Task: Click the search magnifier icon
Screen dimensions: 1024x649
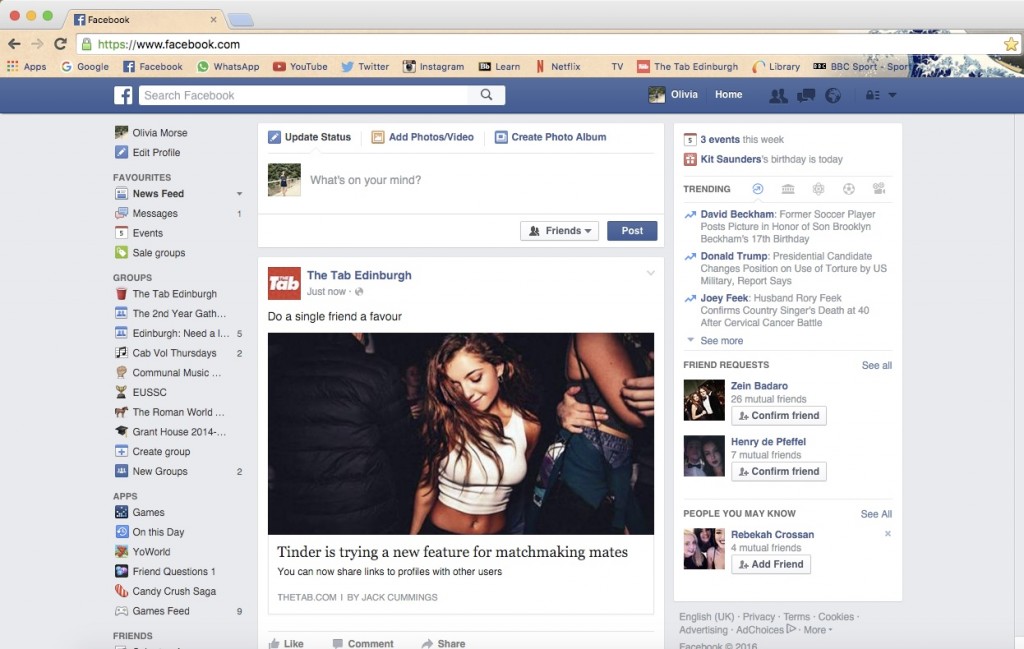Action: click(487, 95)
